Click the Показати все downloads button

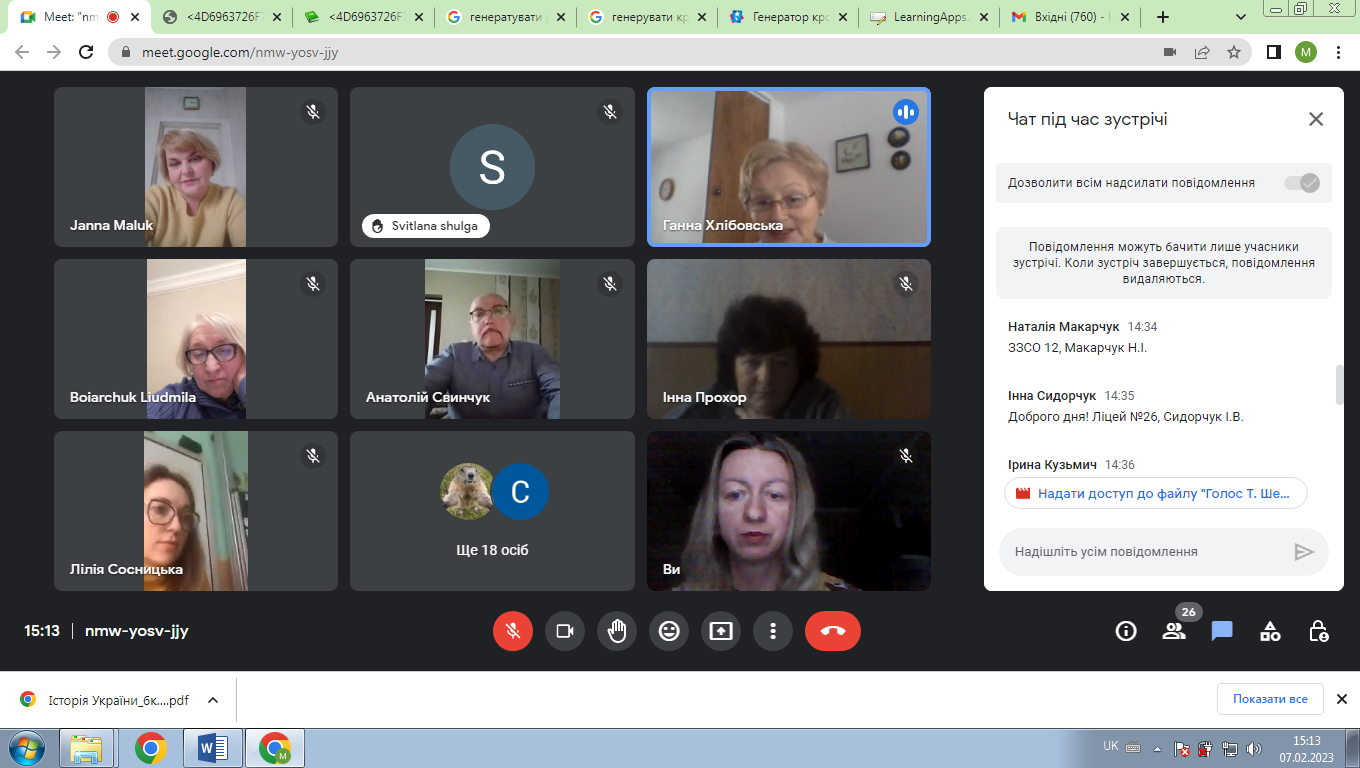(x=1270, y=699)
